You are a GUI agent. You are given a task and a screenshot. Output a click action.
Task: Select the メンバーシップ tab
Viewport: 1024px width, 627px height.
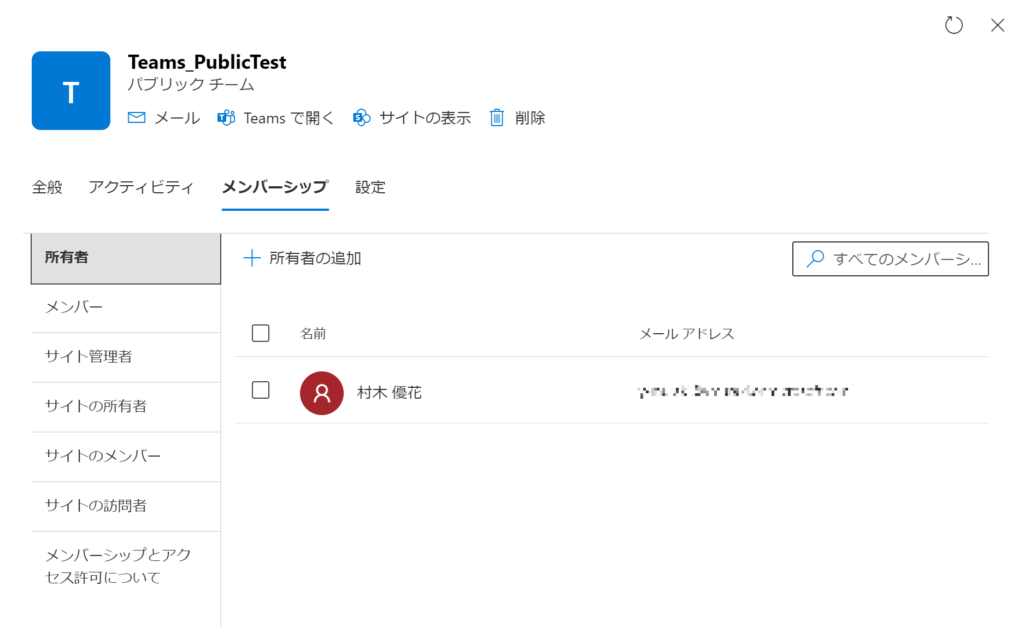click(275, 187)
